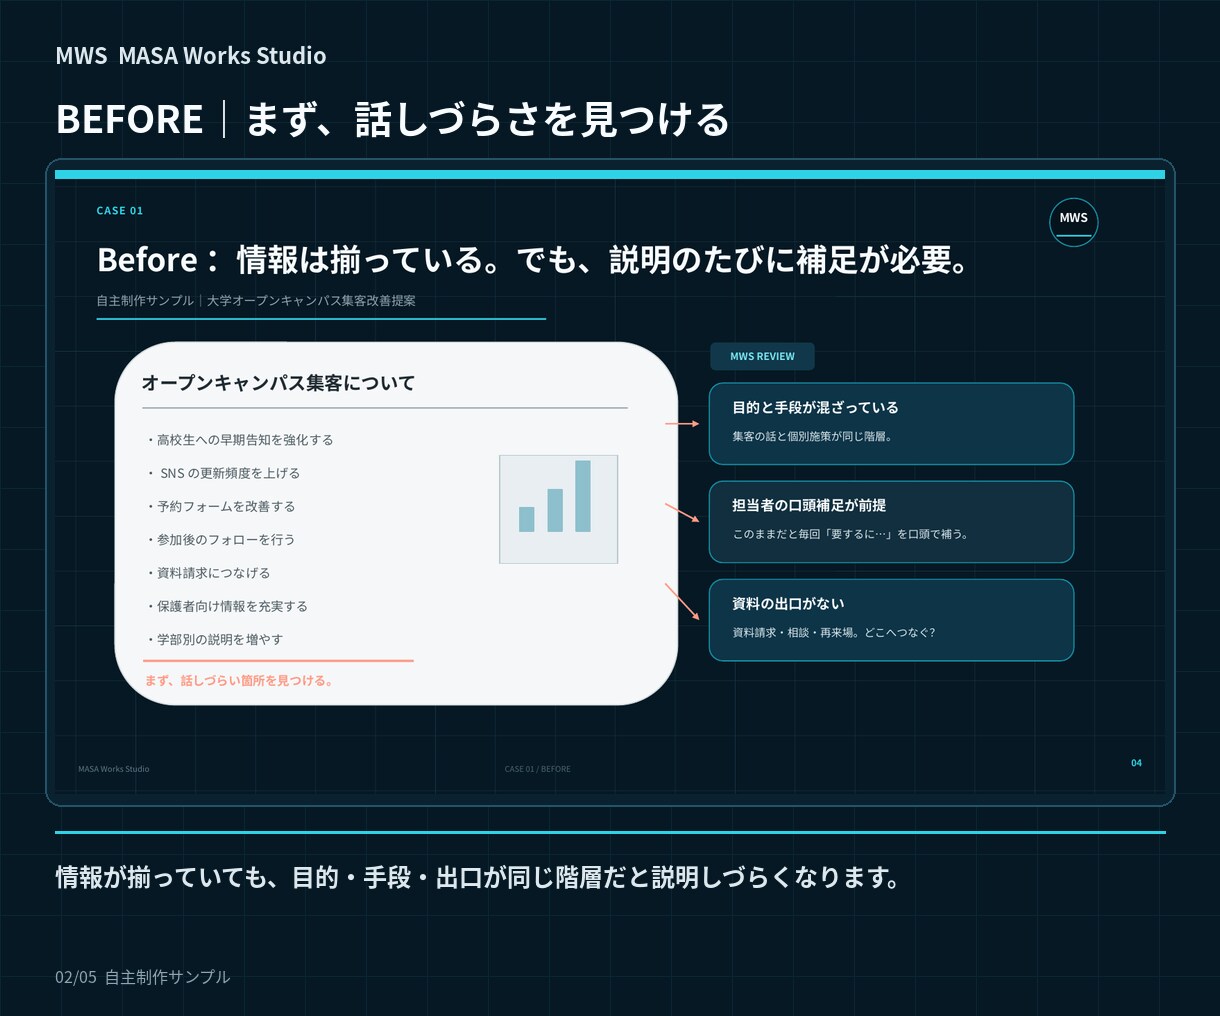Click the オープンキャンパス集客について heading

point(278,383)
